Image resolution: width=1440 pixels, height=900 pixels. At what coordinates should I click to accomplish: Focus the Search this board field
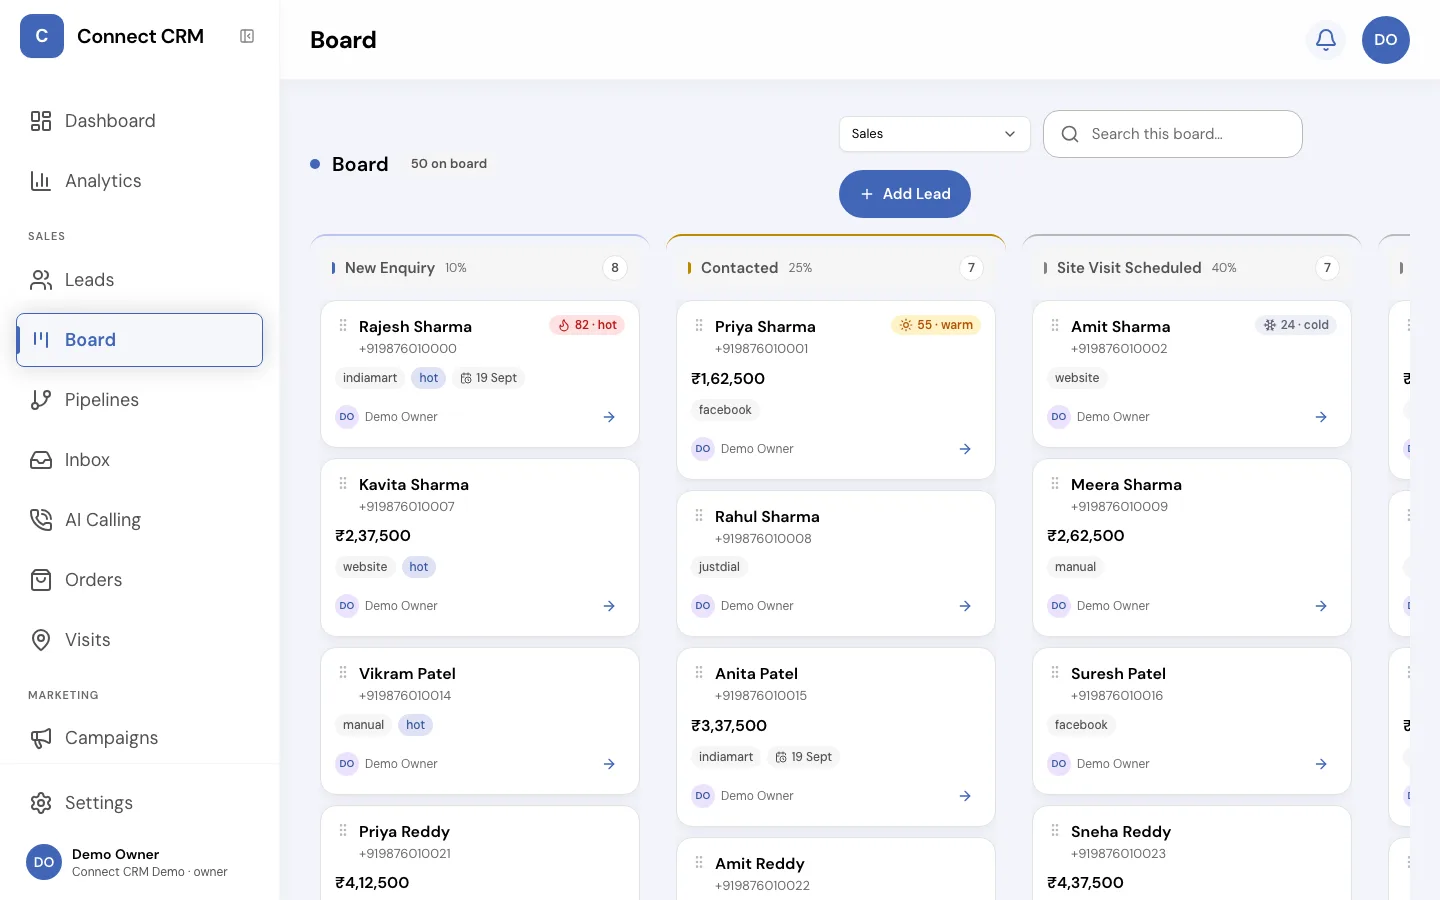pyautogui.click(x=1173, y=134)
